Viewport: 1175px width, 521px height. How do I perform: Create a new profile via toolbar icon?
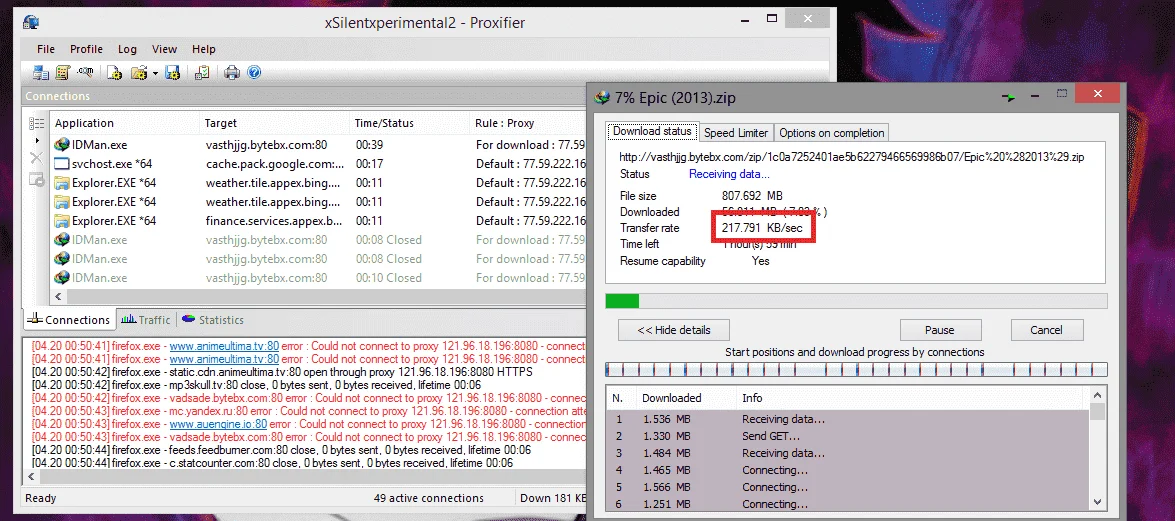click(114, 73)
